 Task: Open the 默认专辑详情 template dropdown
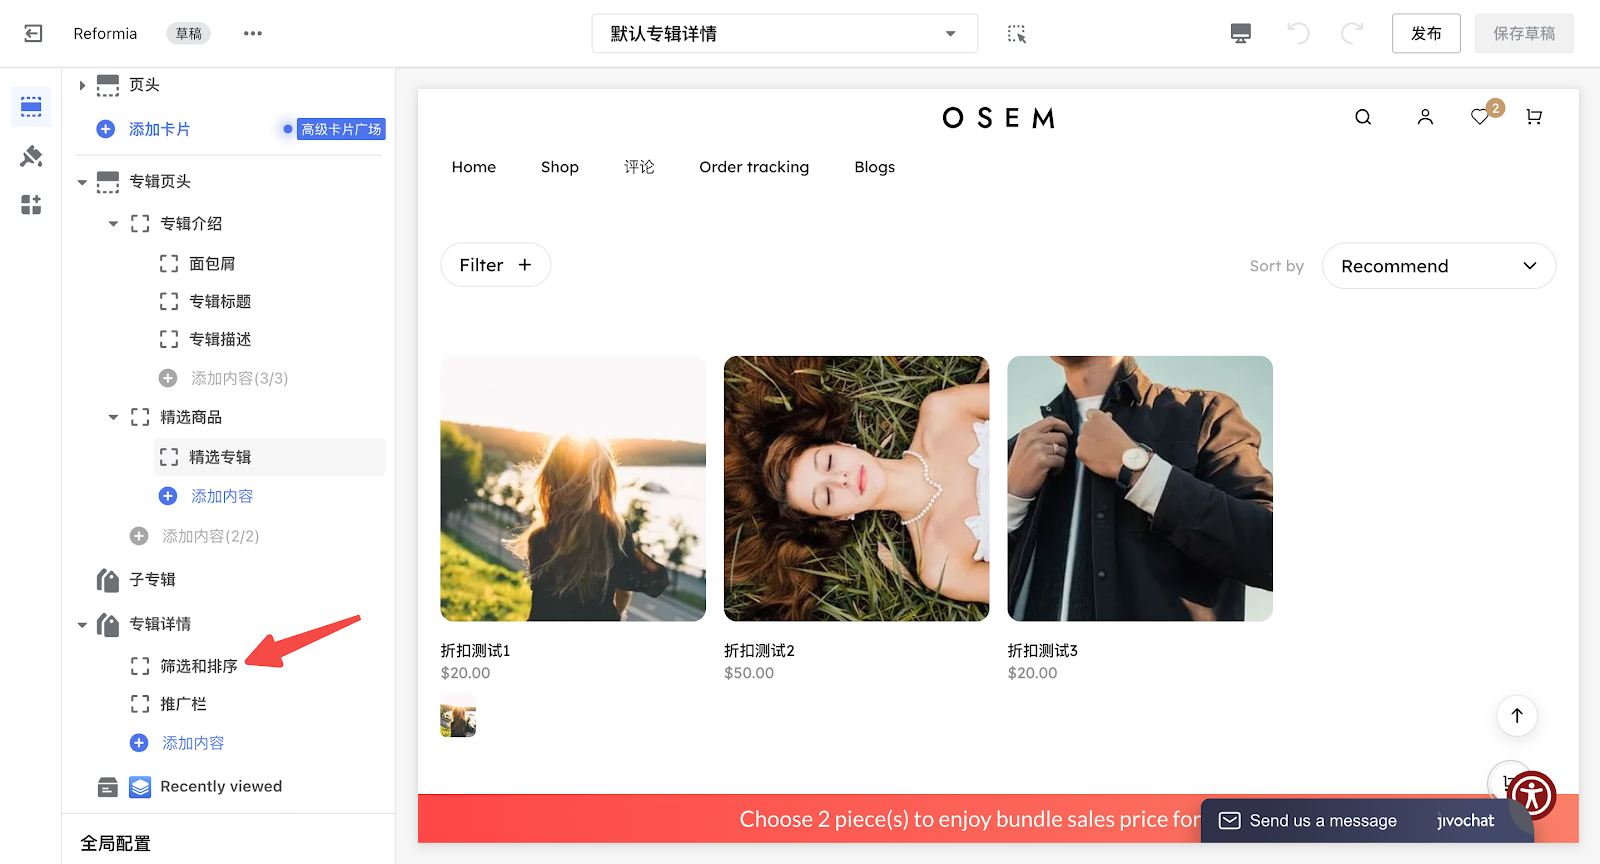(784, 34)
